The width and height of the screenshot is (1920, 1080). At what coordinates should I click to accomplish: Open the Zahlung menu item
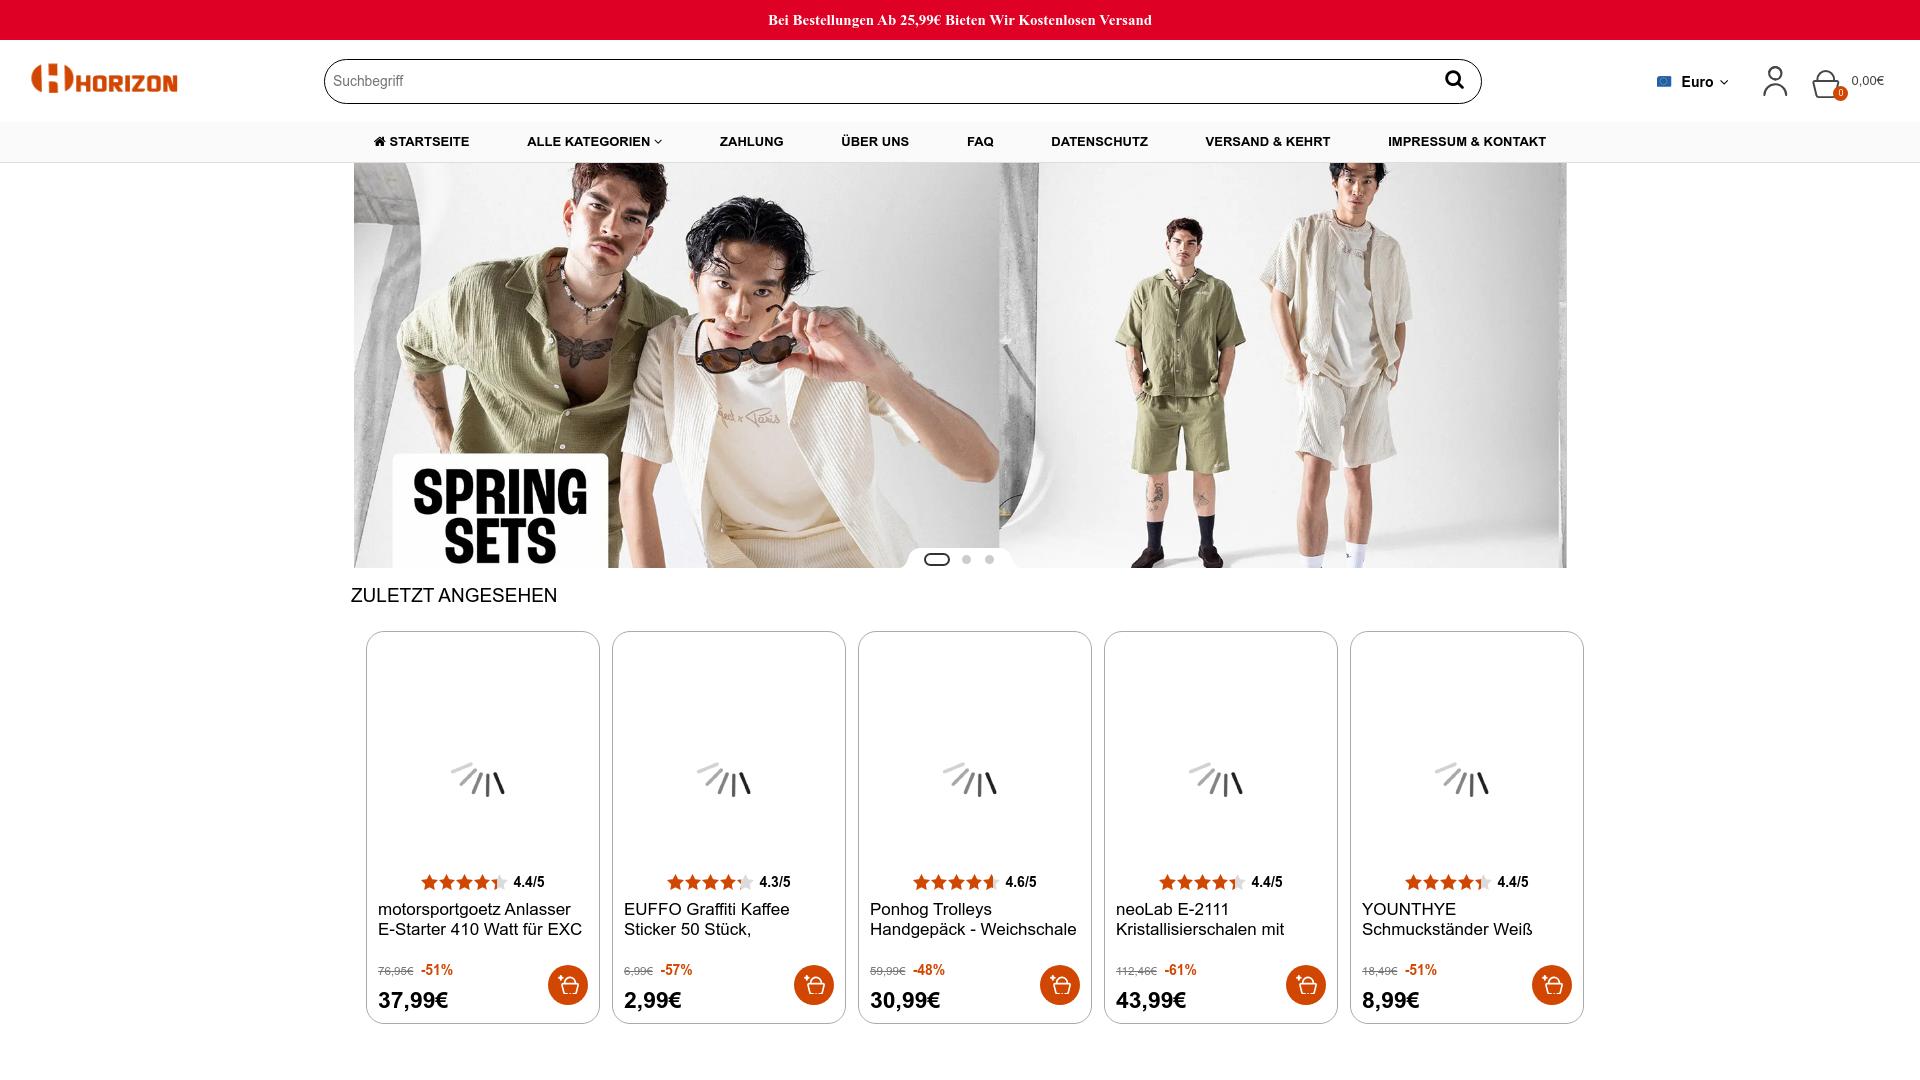(751, 141)
